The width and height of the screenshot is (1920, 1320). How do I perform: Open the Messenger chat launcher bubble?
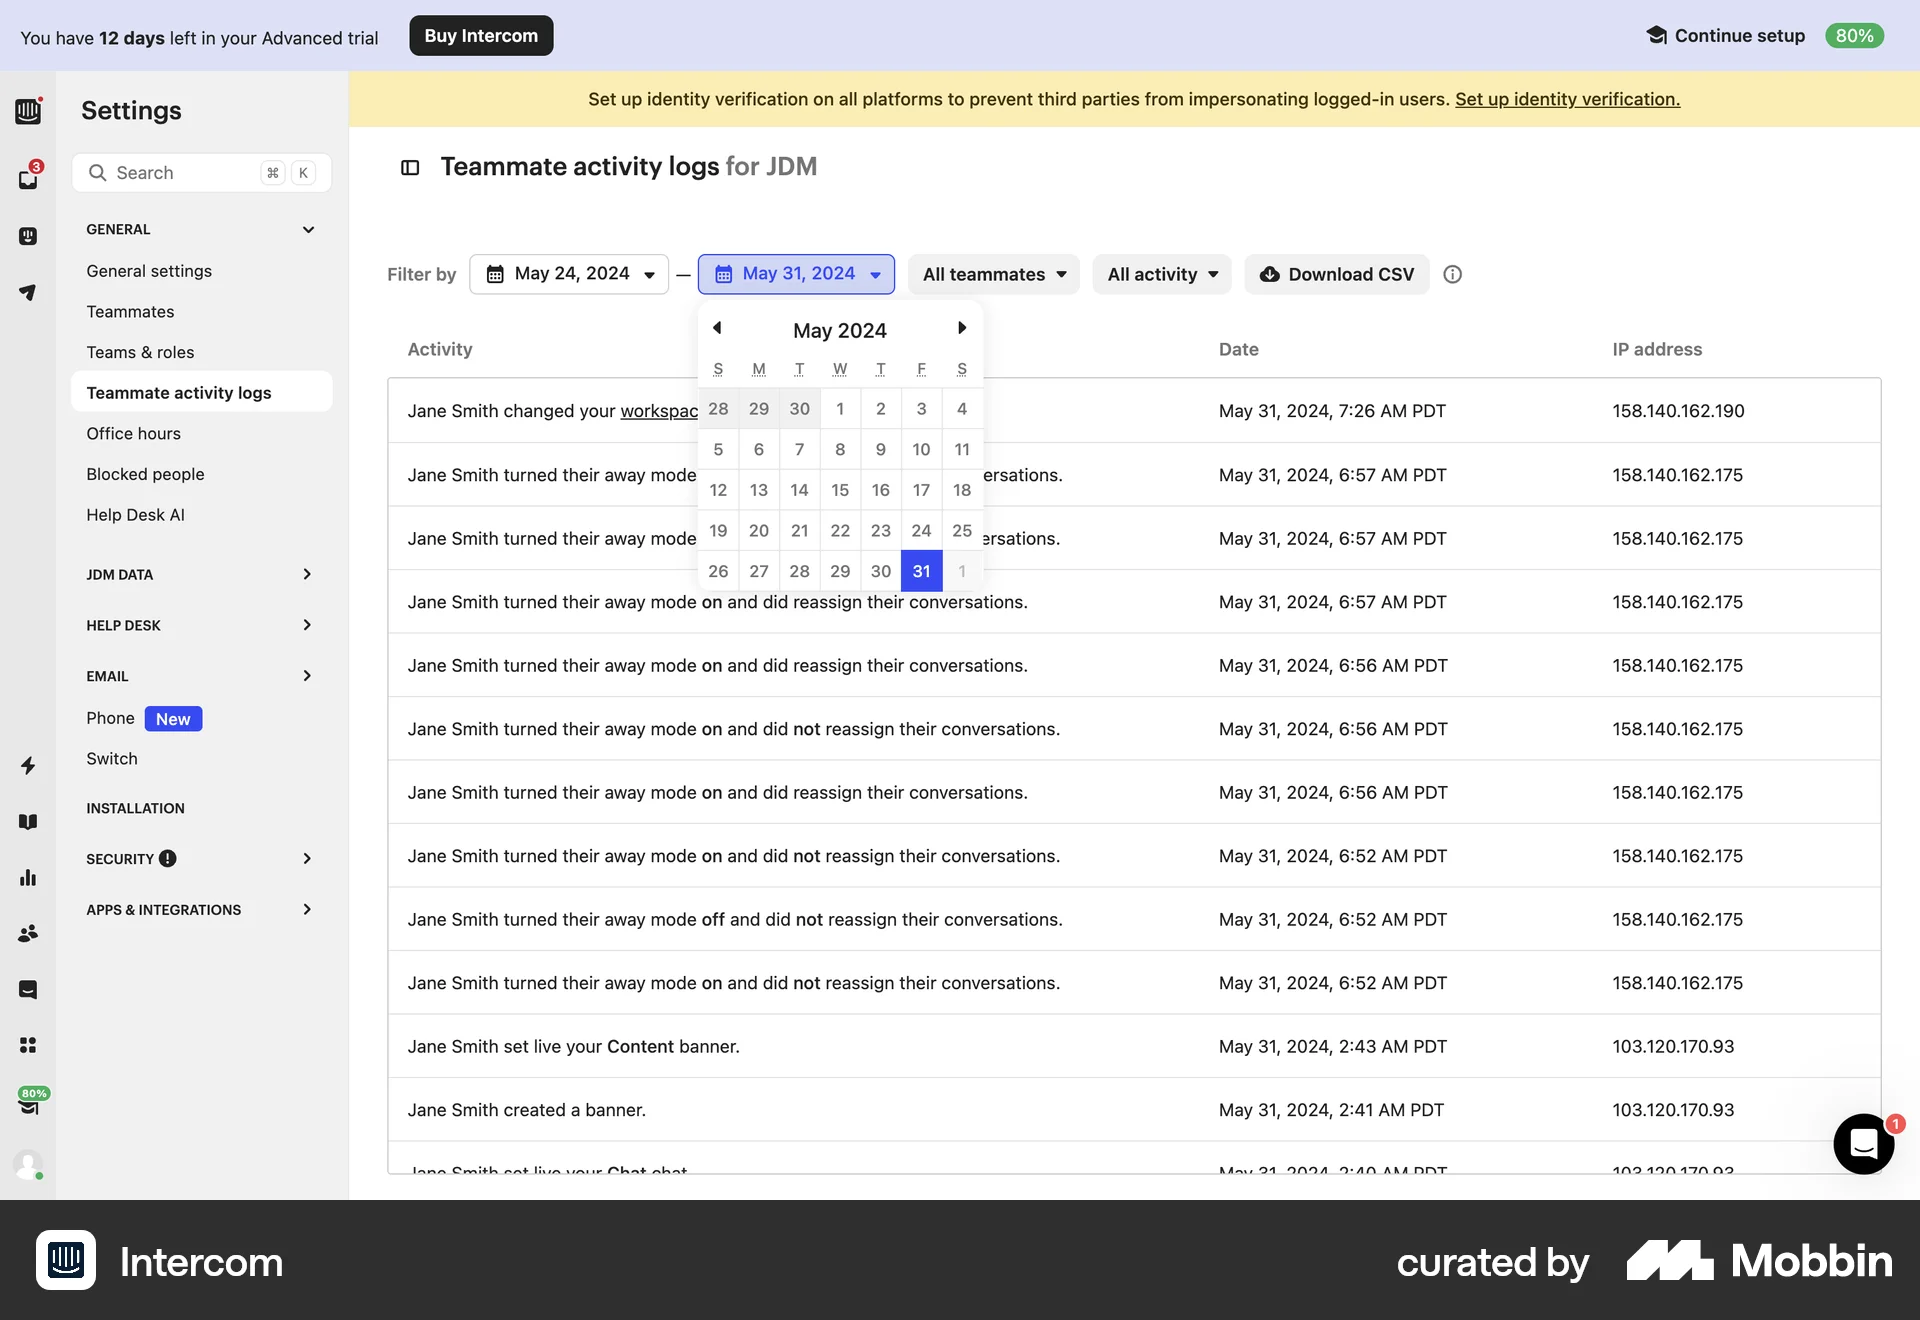(x=1862, y=1144)
